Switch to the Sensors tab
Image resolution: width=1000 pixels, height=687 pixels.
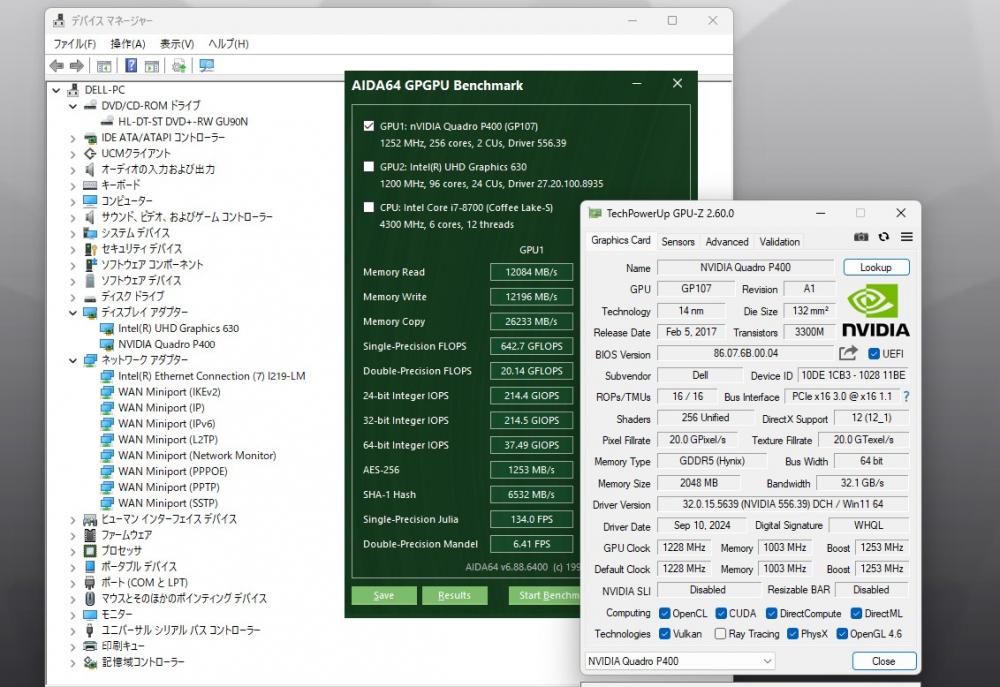(x=678, y=241)
